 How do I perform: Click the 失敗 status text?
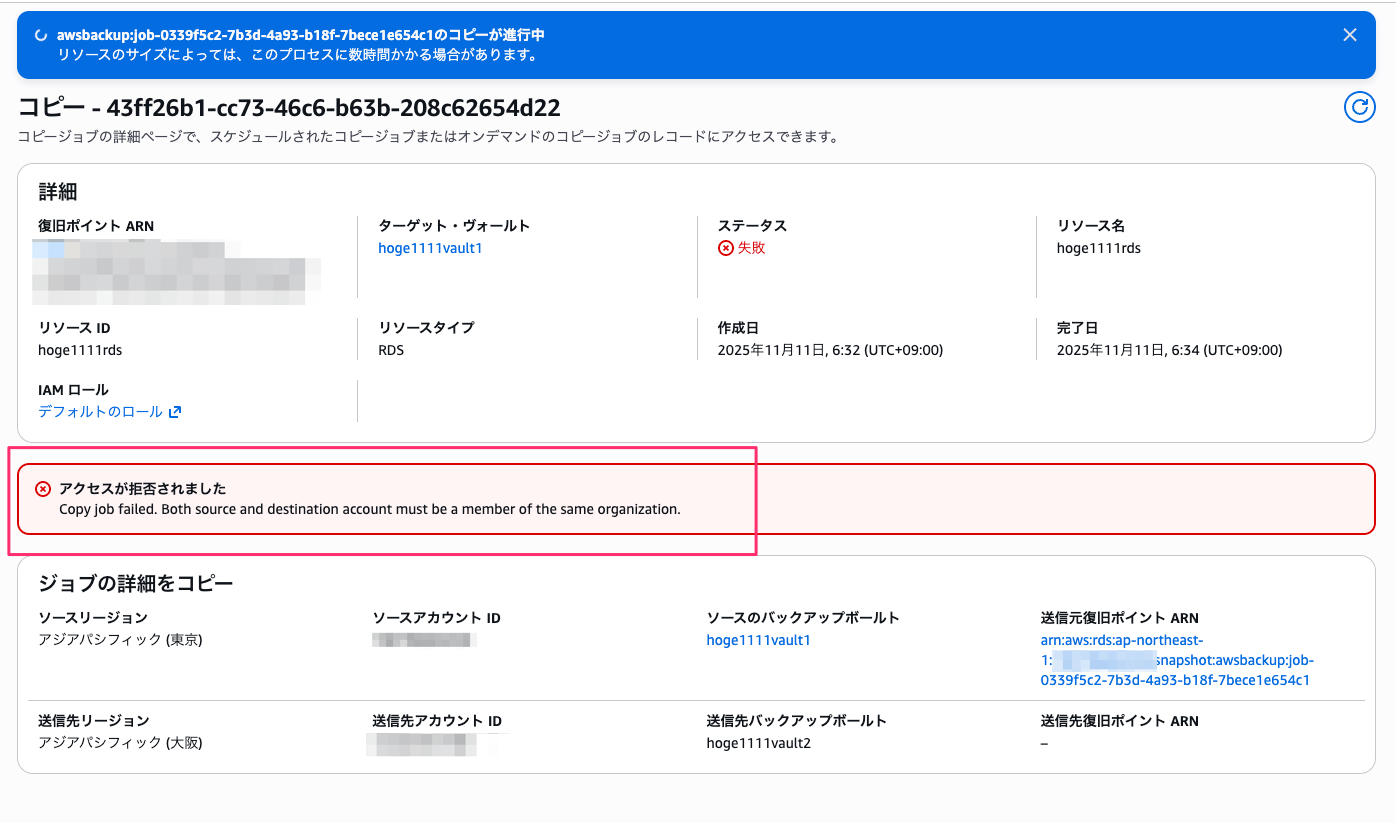(x=751, y=248)
